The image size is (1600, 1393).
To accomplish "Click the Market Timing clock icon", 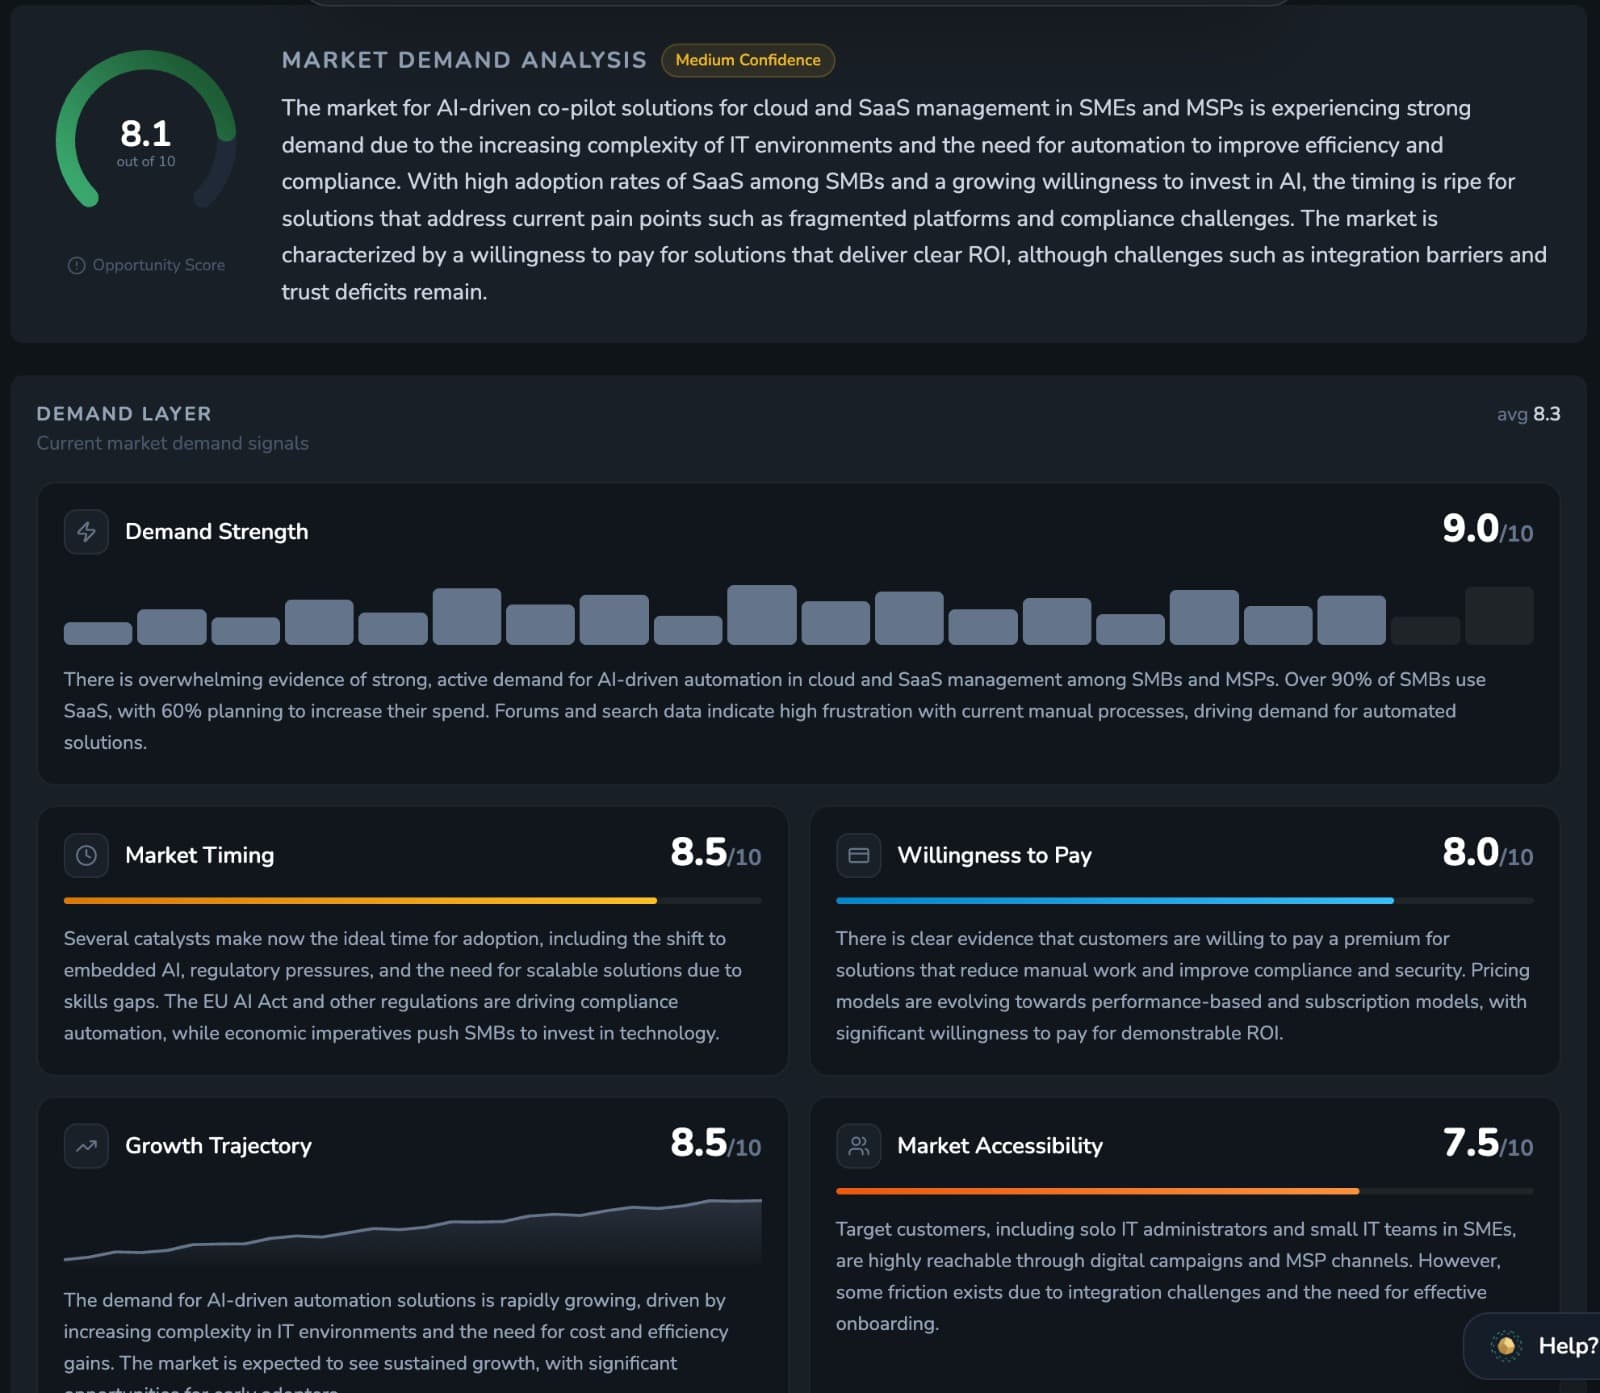I will [x=86, y=856].
